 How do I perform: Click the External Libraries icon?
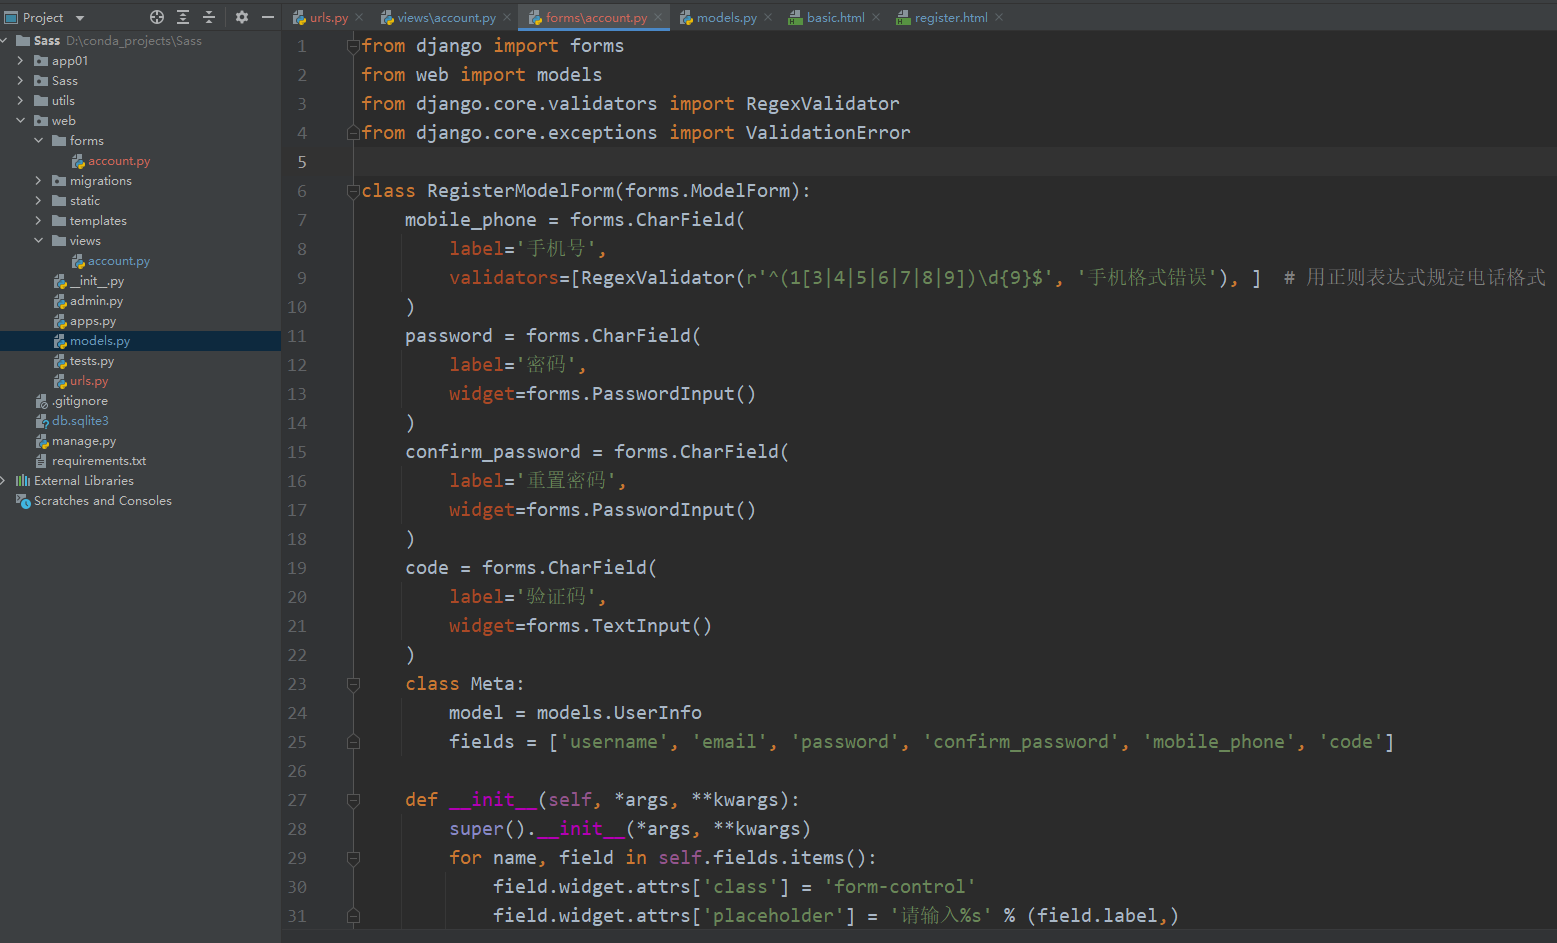(23, 481)
